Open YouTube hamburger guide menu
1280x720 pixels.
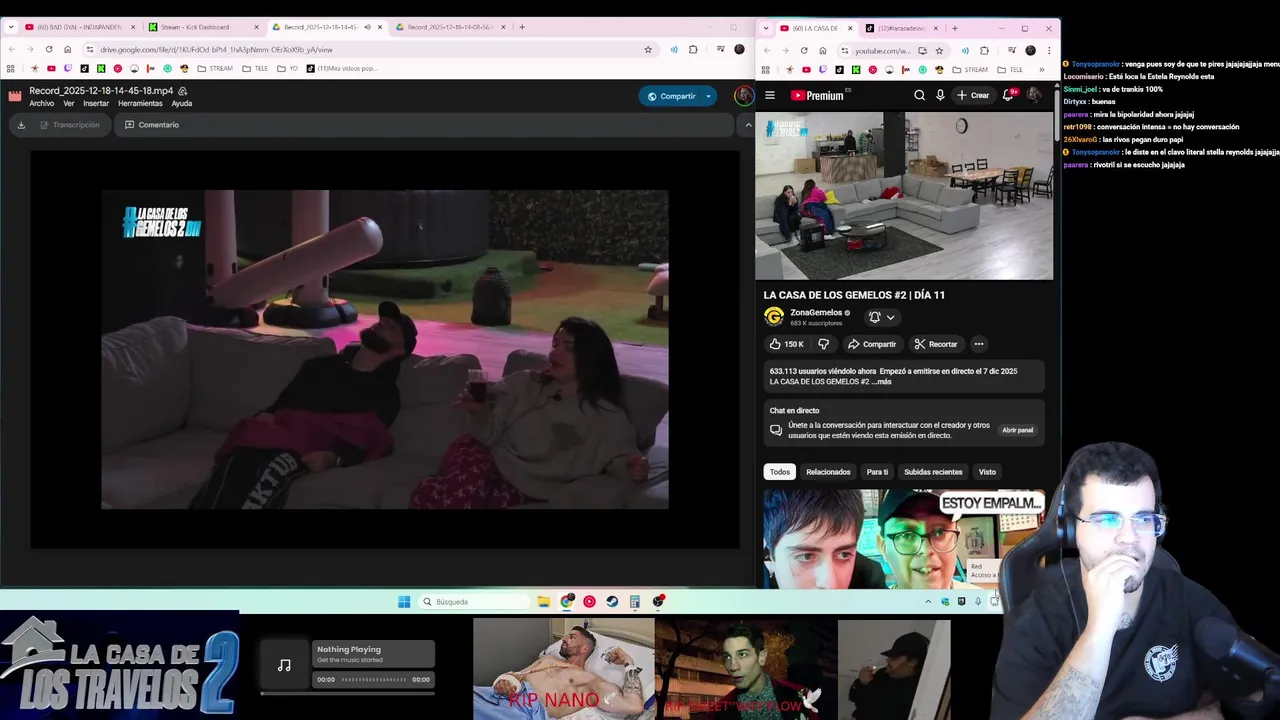pos(770,95)
